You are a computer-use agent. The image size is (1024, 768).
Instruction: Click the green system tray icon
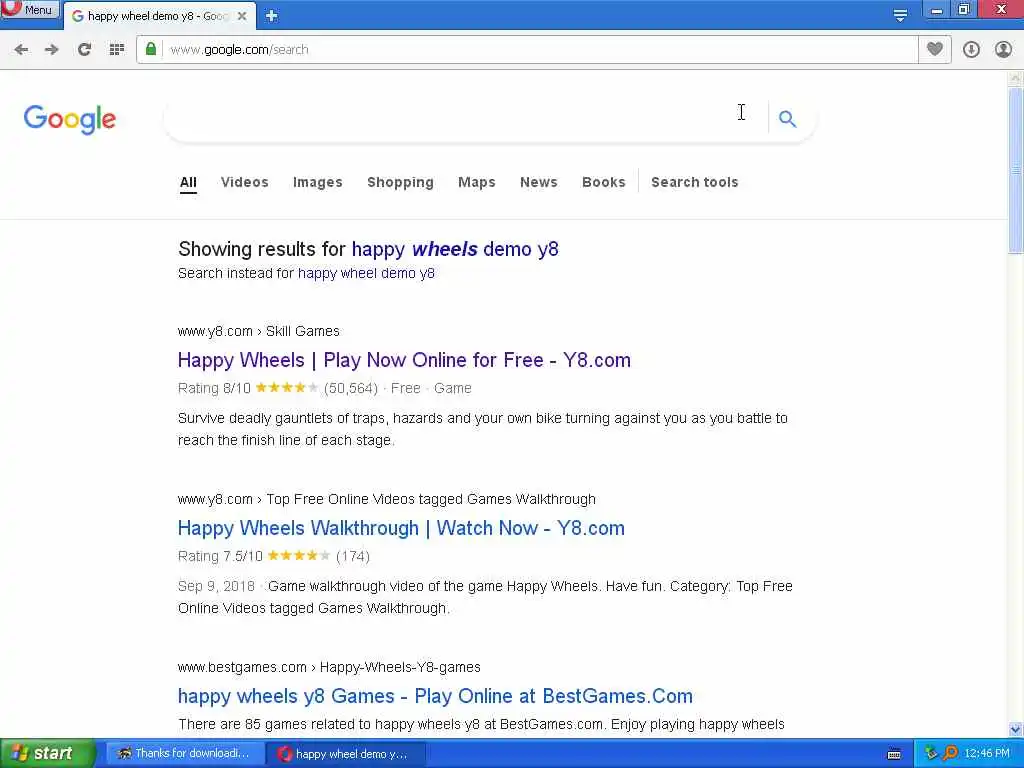click(931, 754)
